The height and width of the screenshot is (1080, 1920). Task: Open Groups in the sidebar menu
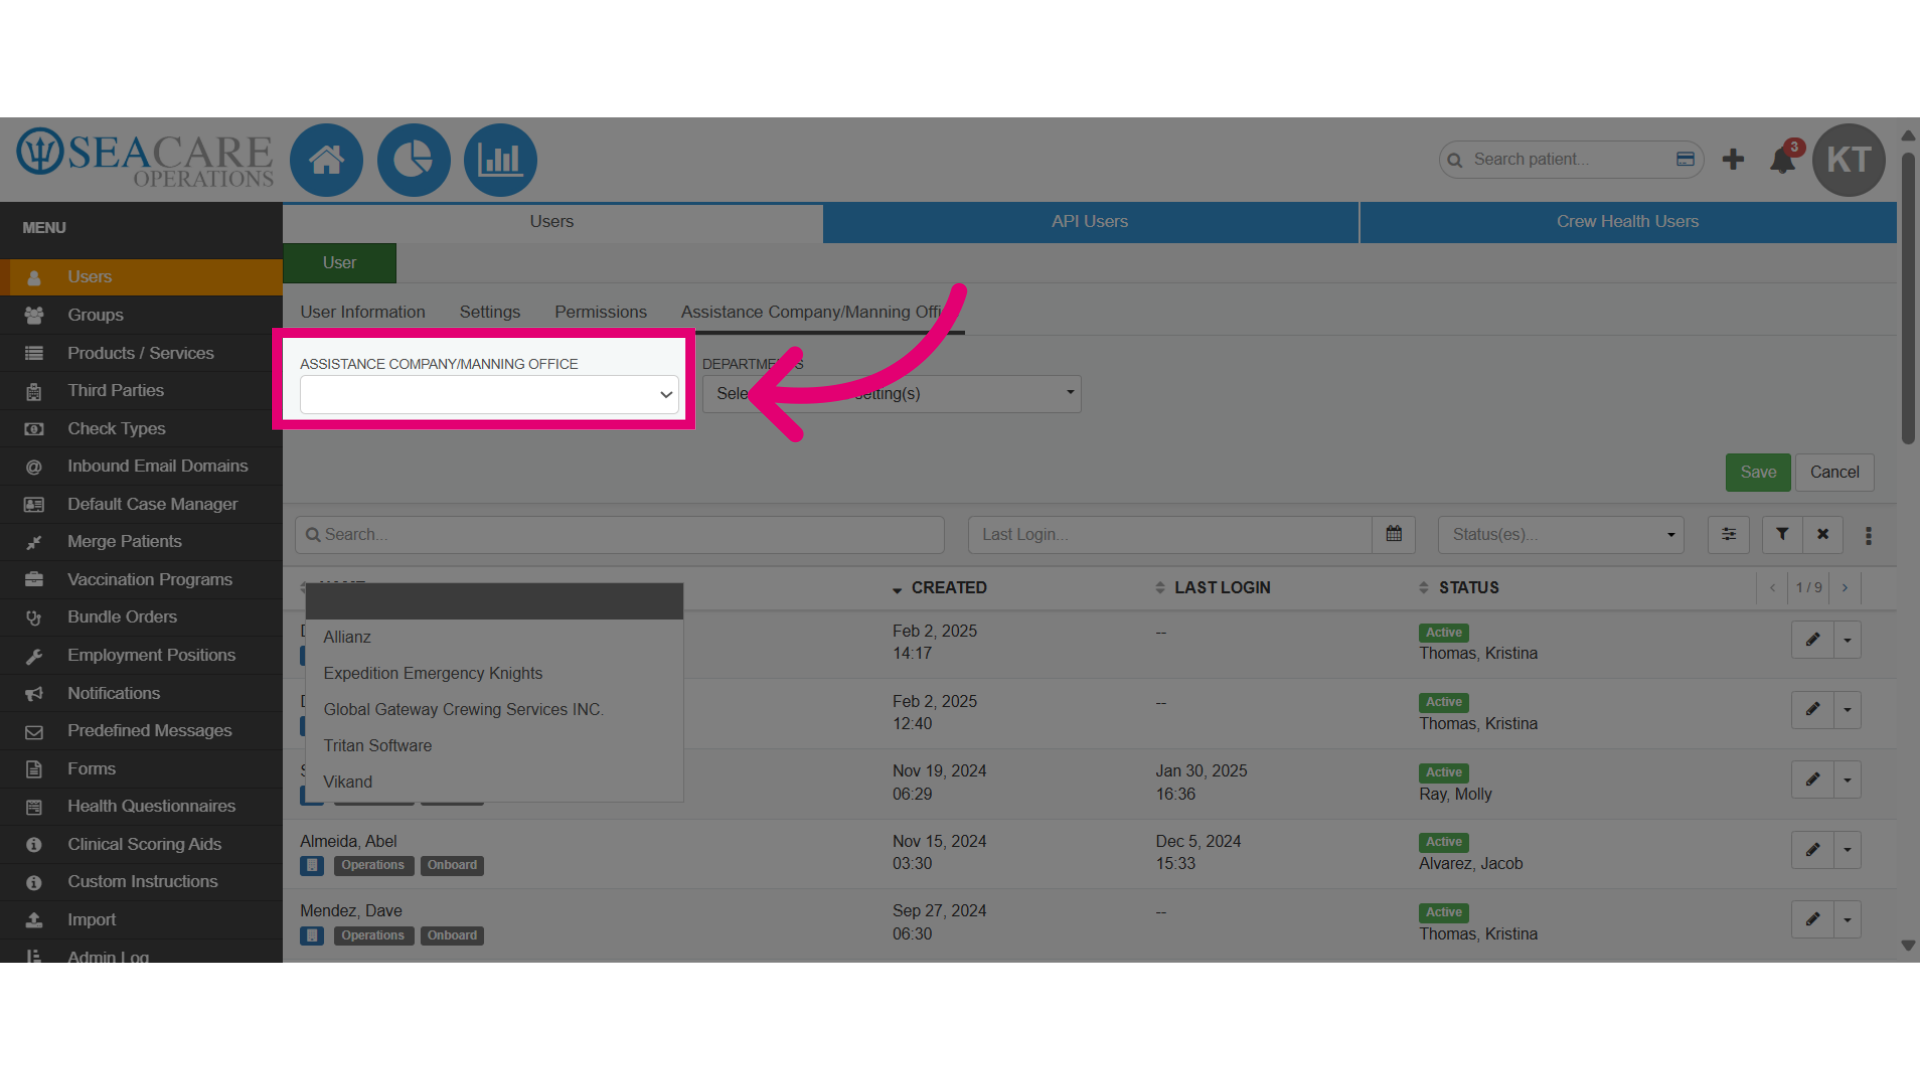(141, 315)
